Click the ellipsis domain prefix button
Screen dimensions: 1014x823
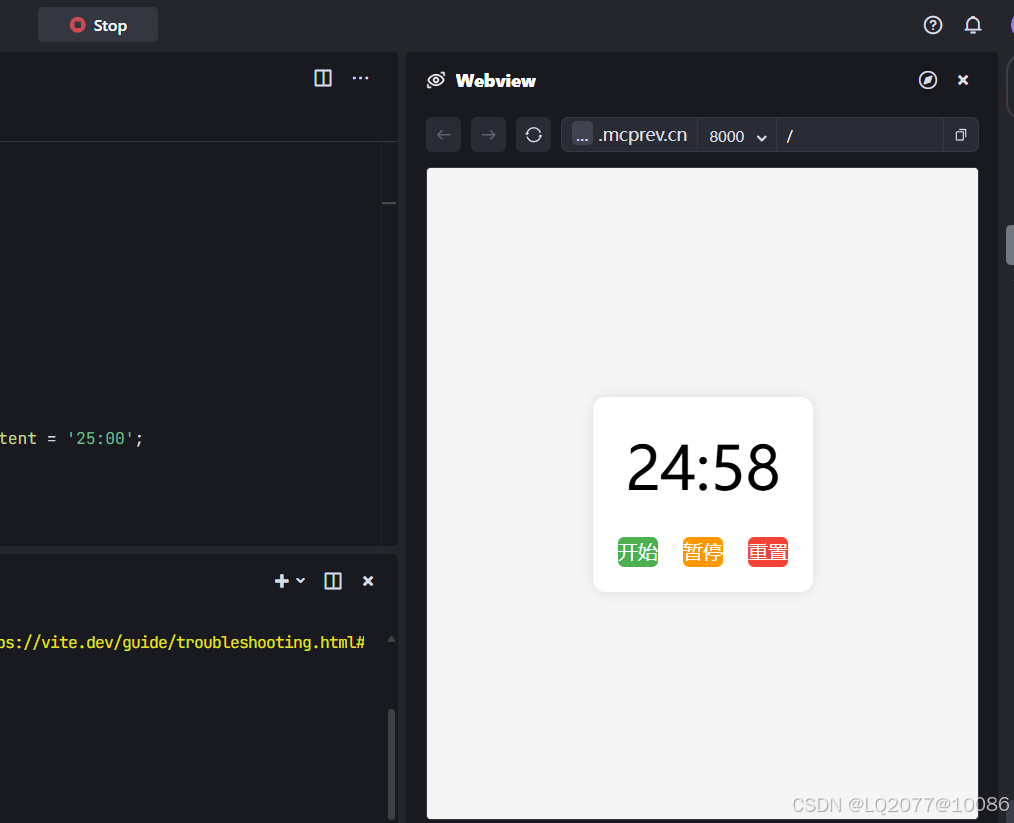(x=582, y=134)
